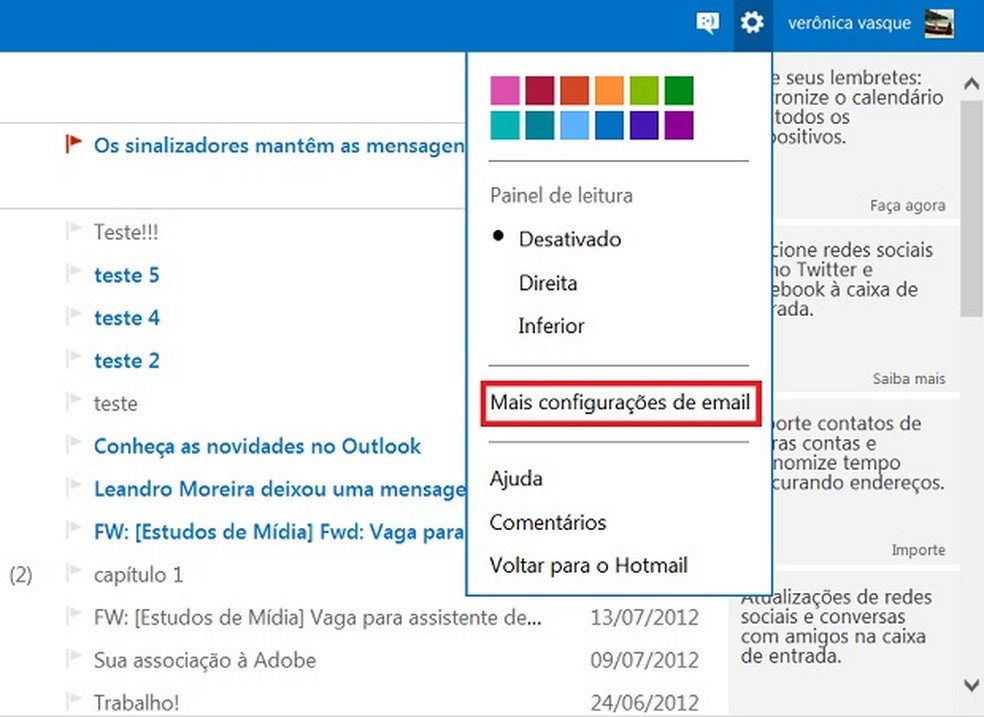Click the red flag beside the flagged messages banner

point(72,144)
